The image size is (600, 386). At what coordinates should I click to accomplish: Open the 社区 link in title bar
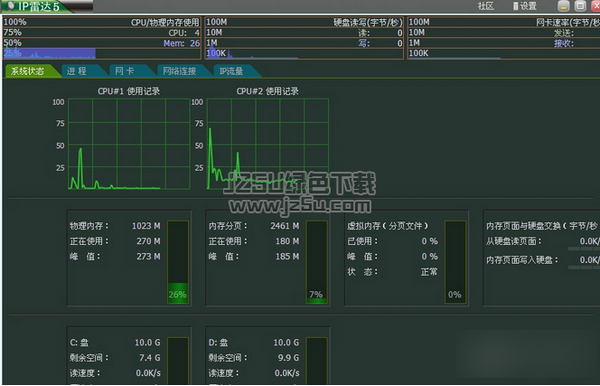[486, 6]
